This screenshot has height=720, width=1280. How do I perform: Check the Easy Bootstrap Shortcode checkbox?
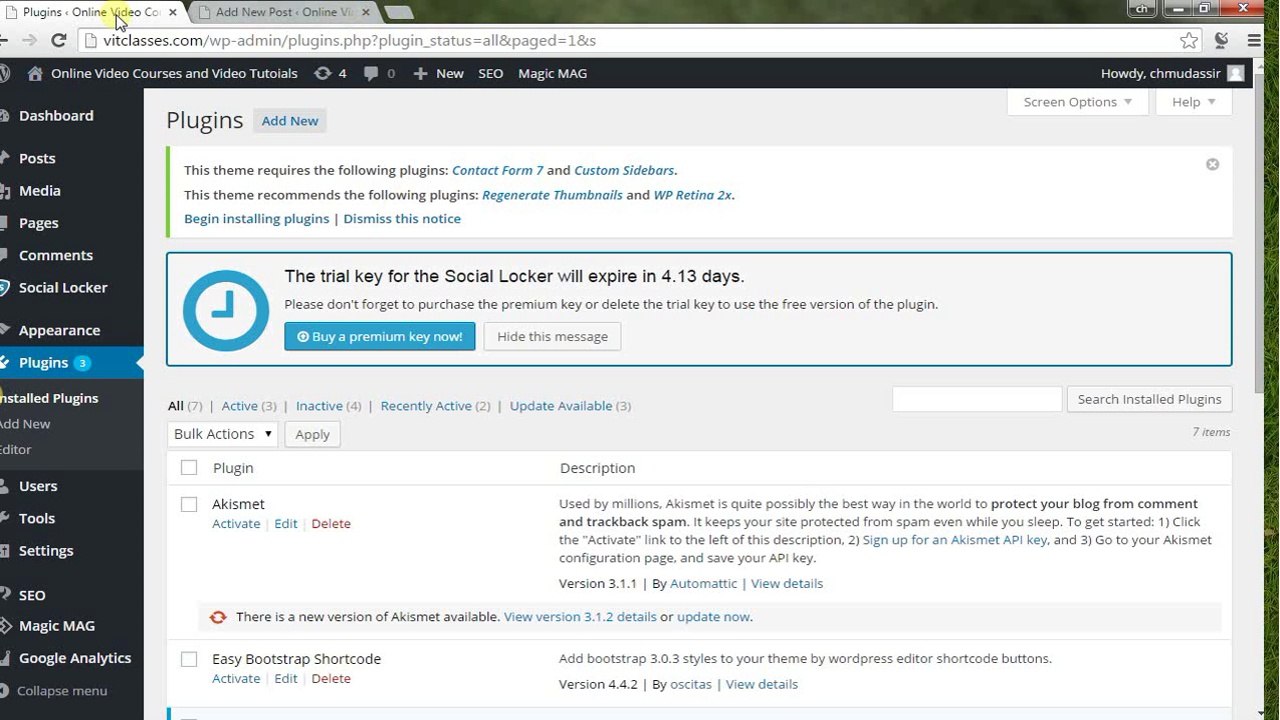(189, 659)
